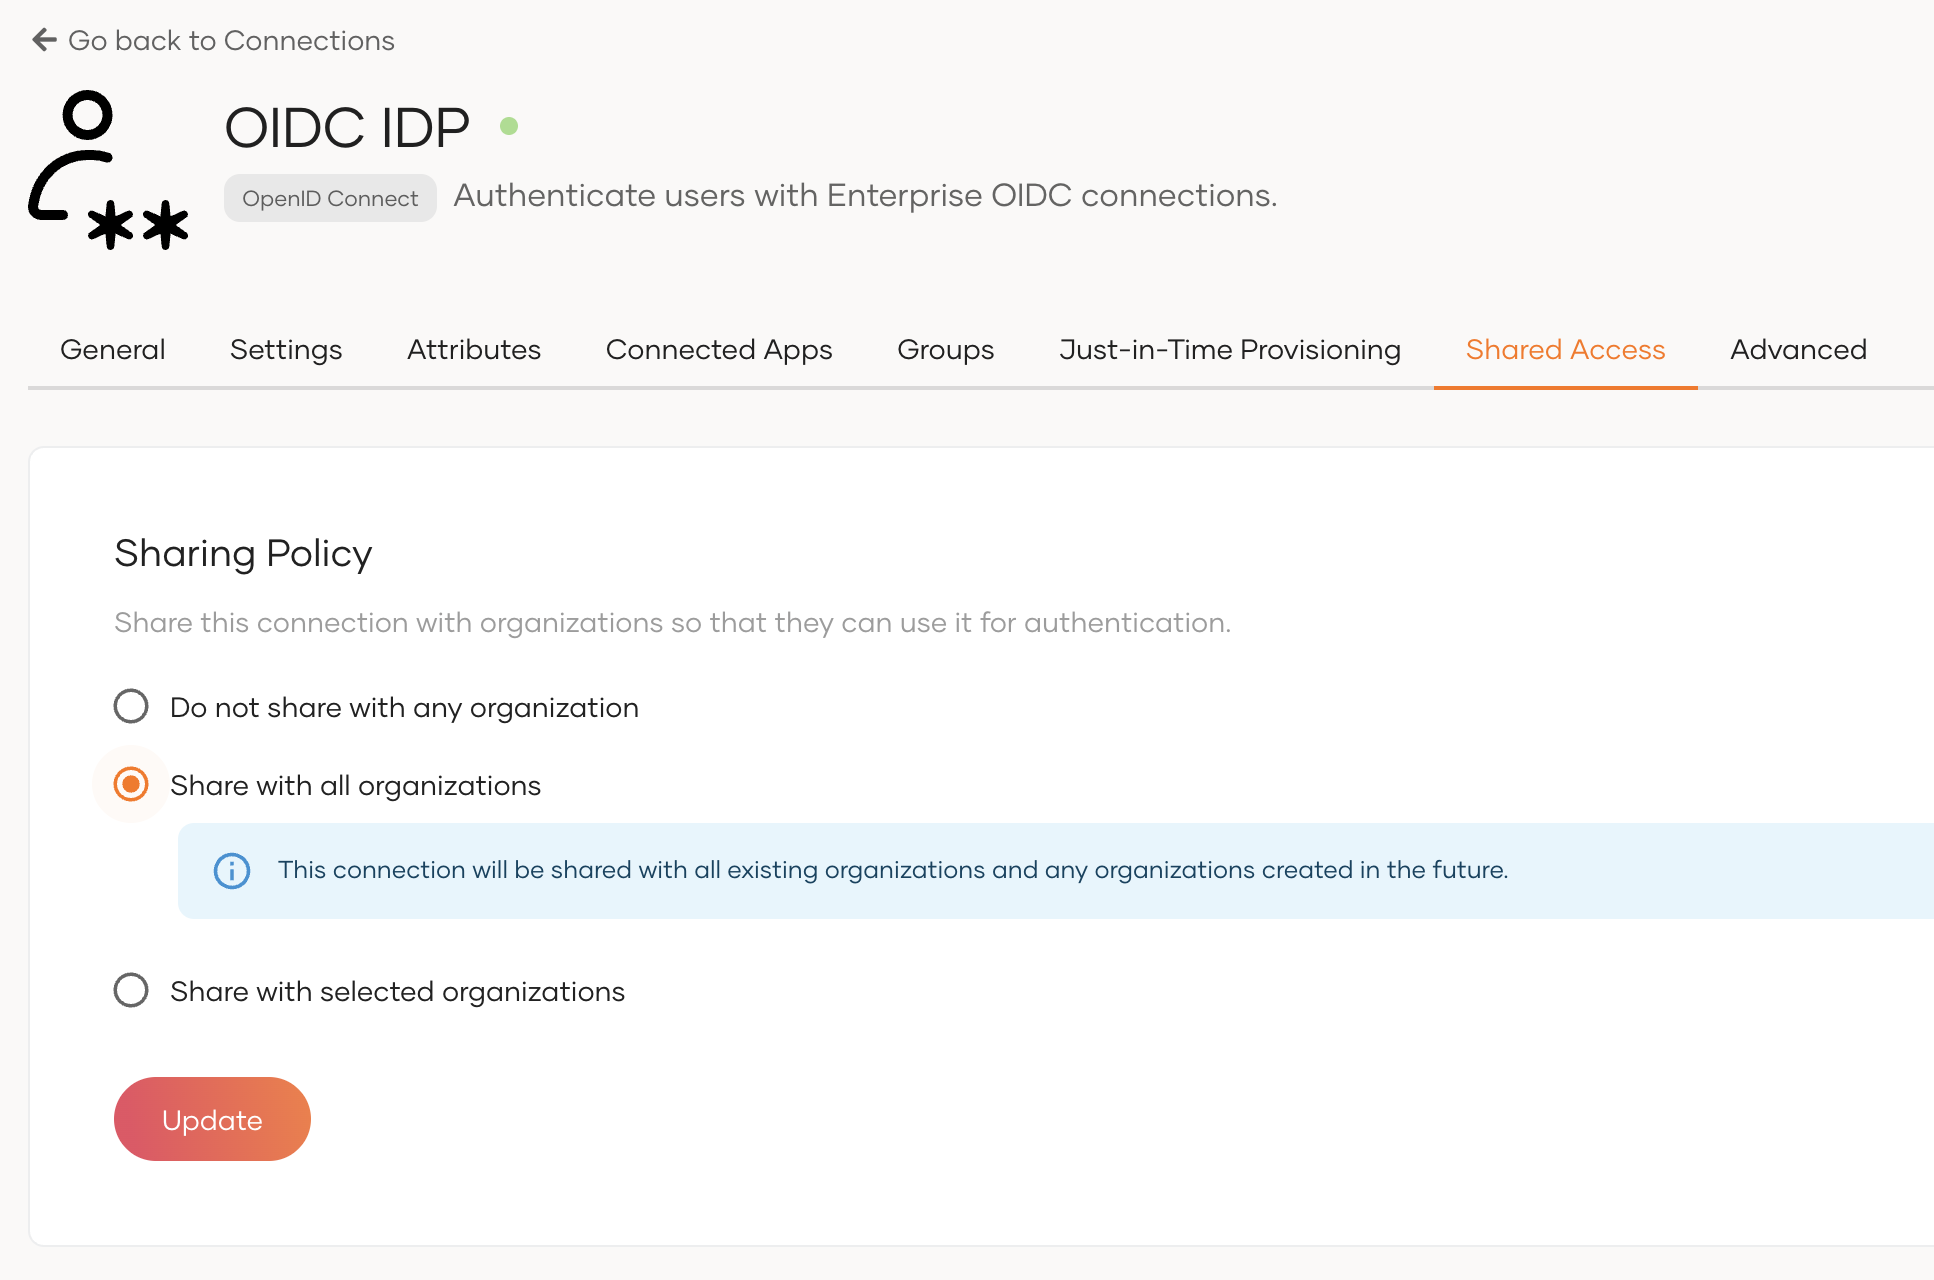The image size is (1934, 1280).
Task: Open the Groups tab
Action: 946,350
